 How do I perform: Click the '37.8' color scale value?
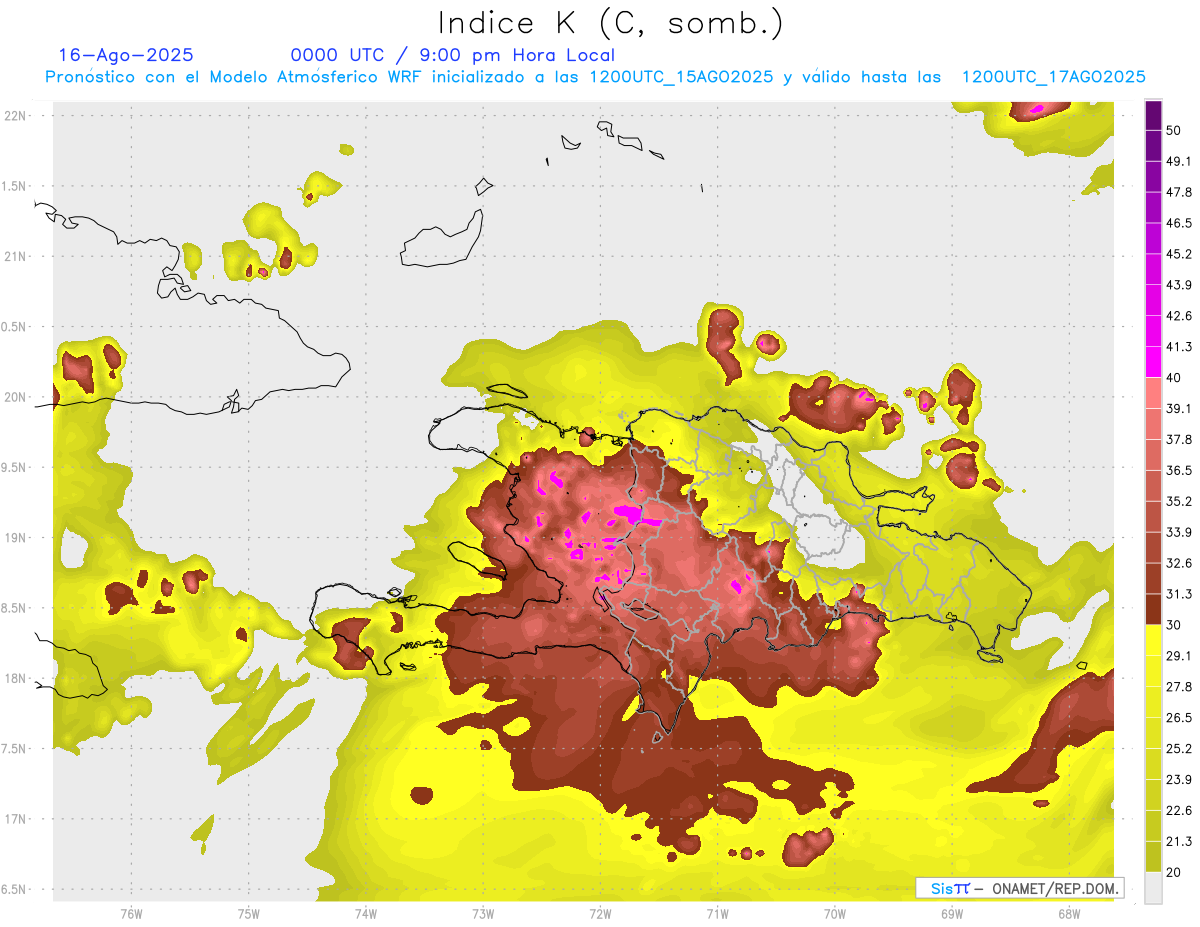[1179, 440]
